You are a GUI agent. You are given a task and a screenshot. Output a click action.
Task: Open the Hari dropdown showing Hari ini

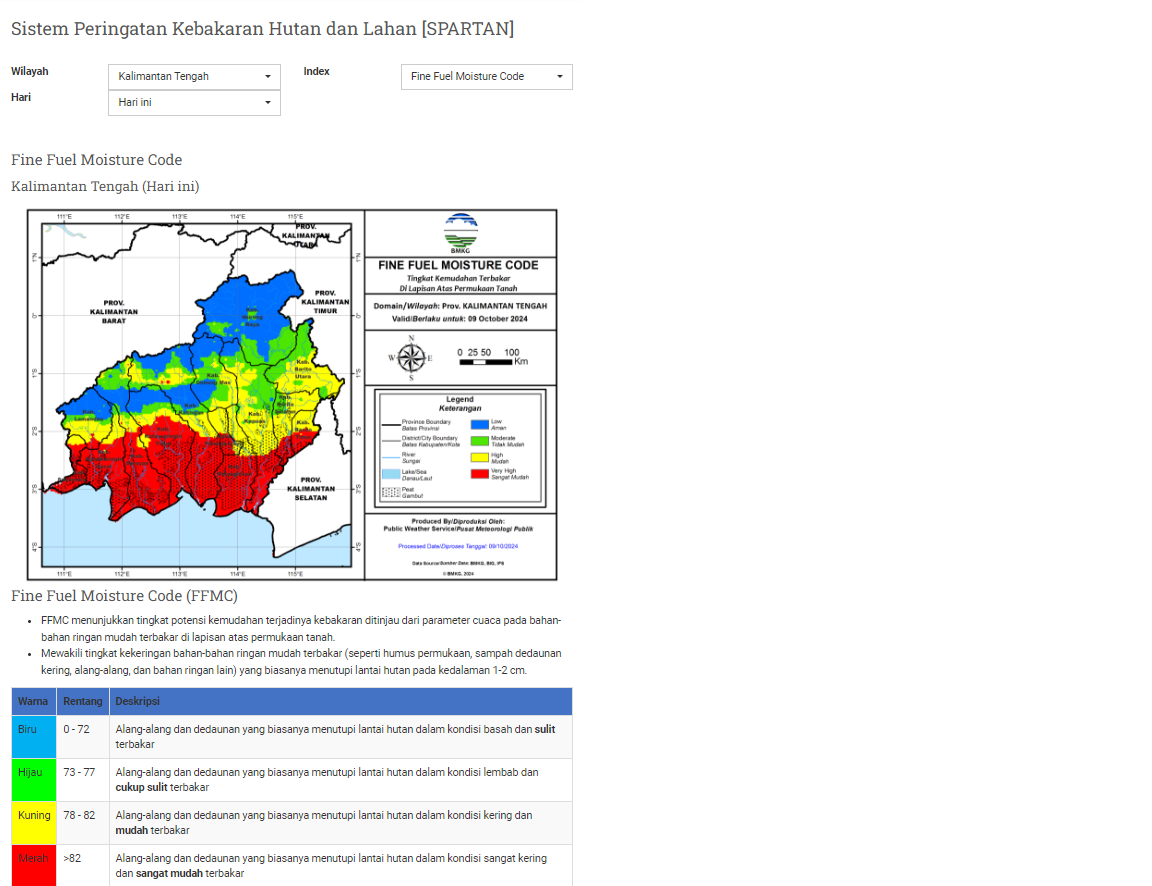click(194, 103)
